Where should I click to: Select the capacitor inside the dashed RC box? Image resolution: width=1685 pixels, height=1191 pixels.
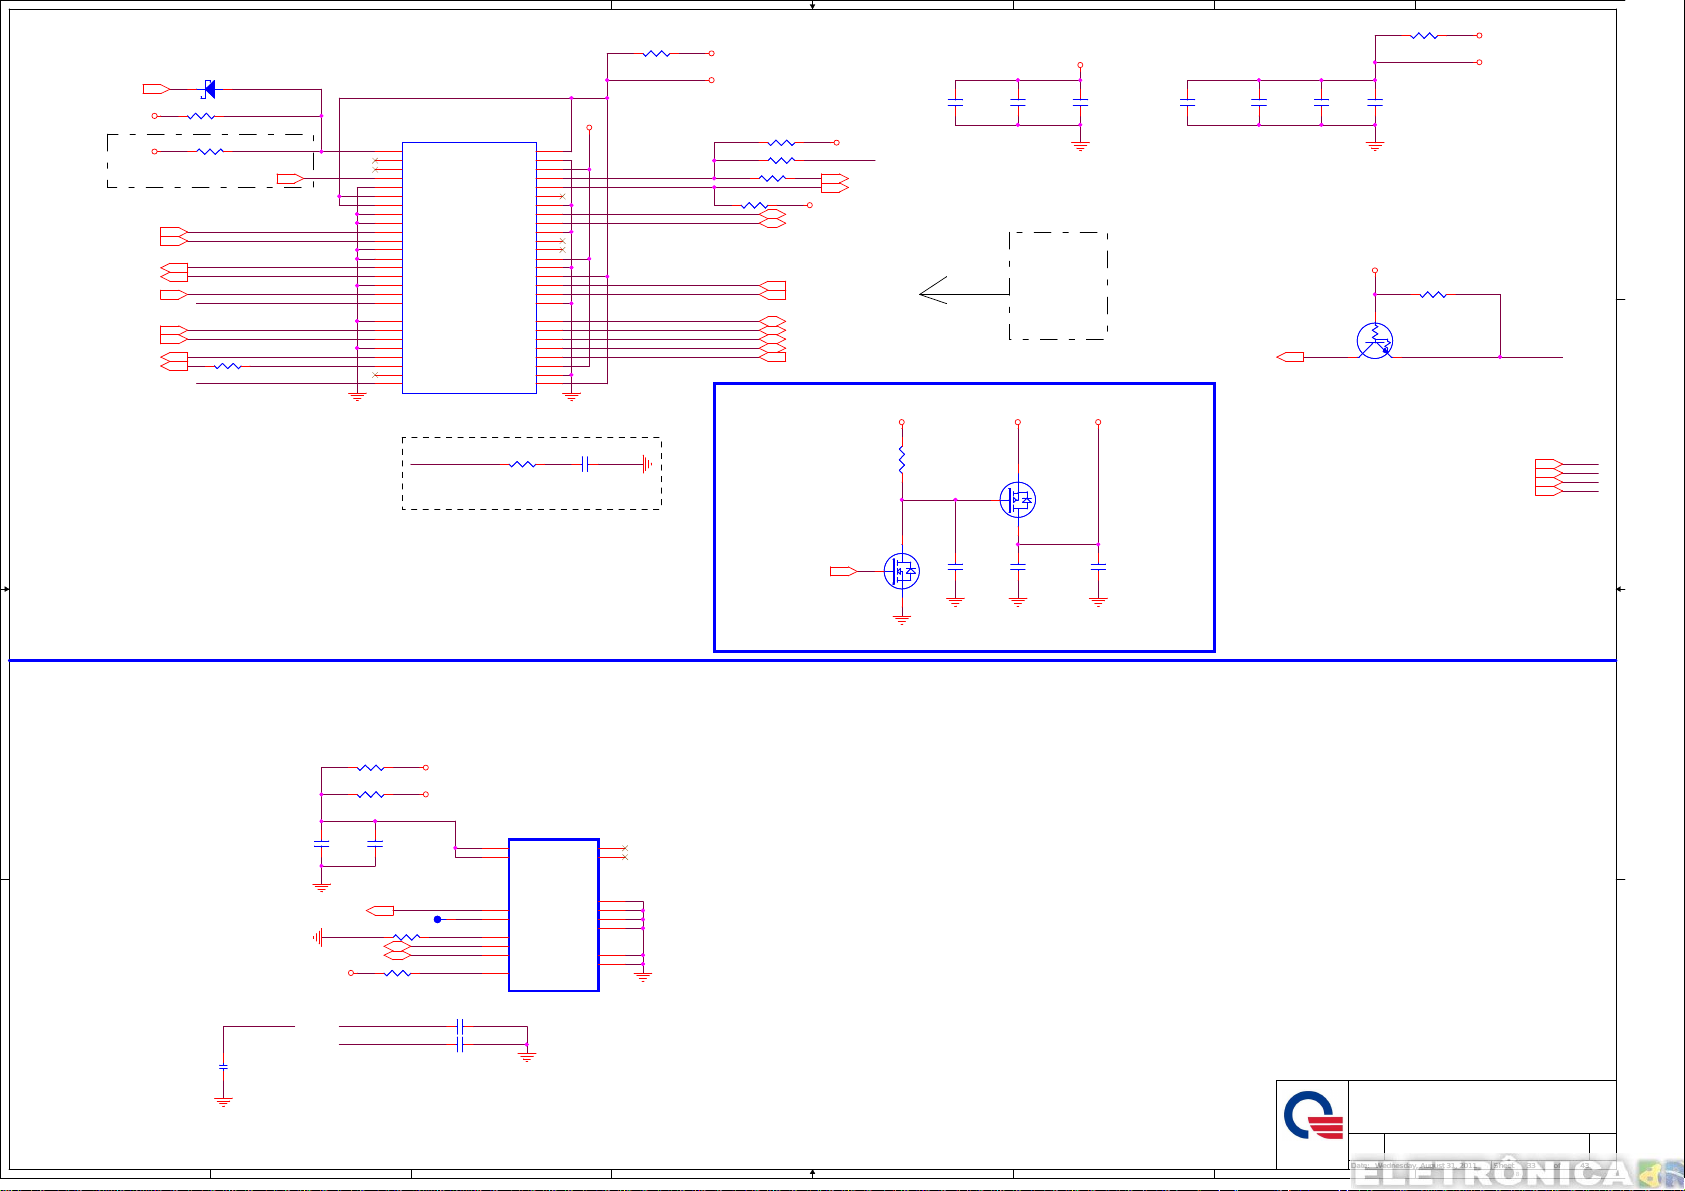point(586,464)
